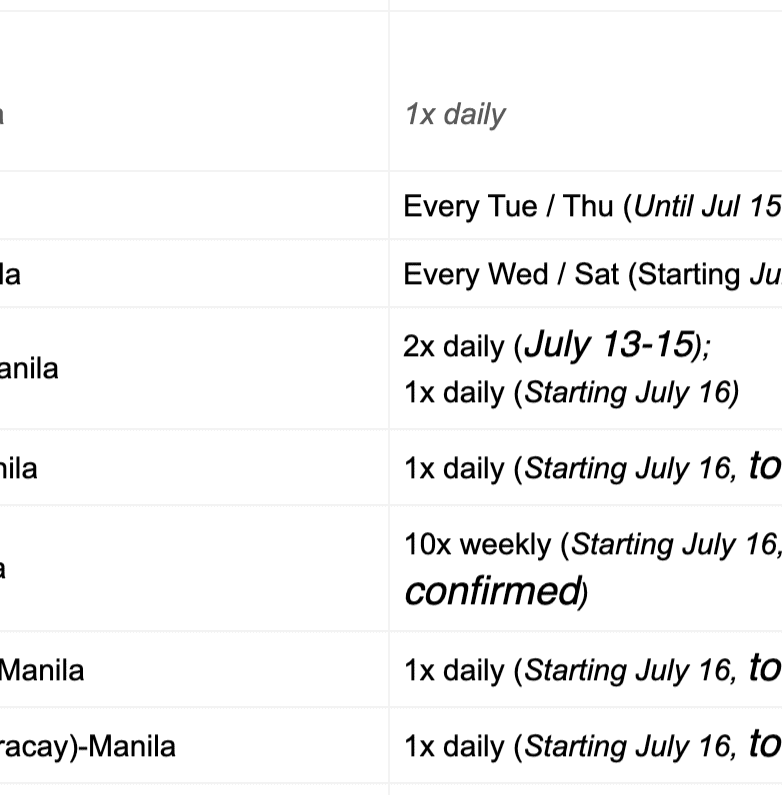The image size is (782, 795).
Task: Select the "Every Wed / Sat" frequency text
Action: point(511,274)
